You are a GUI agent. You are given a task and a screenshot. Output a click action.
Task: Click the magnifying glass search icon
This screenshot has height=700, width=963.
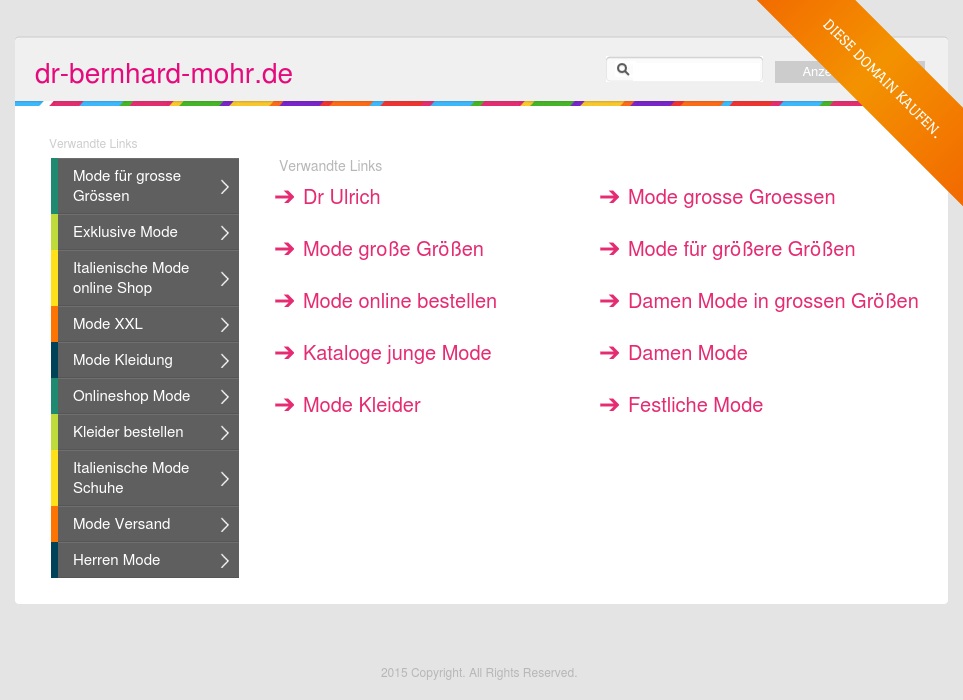click(x=623, y=70)
